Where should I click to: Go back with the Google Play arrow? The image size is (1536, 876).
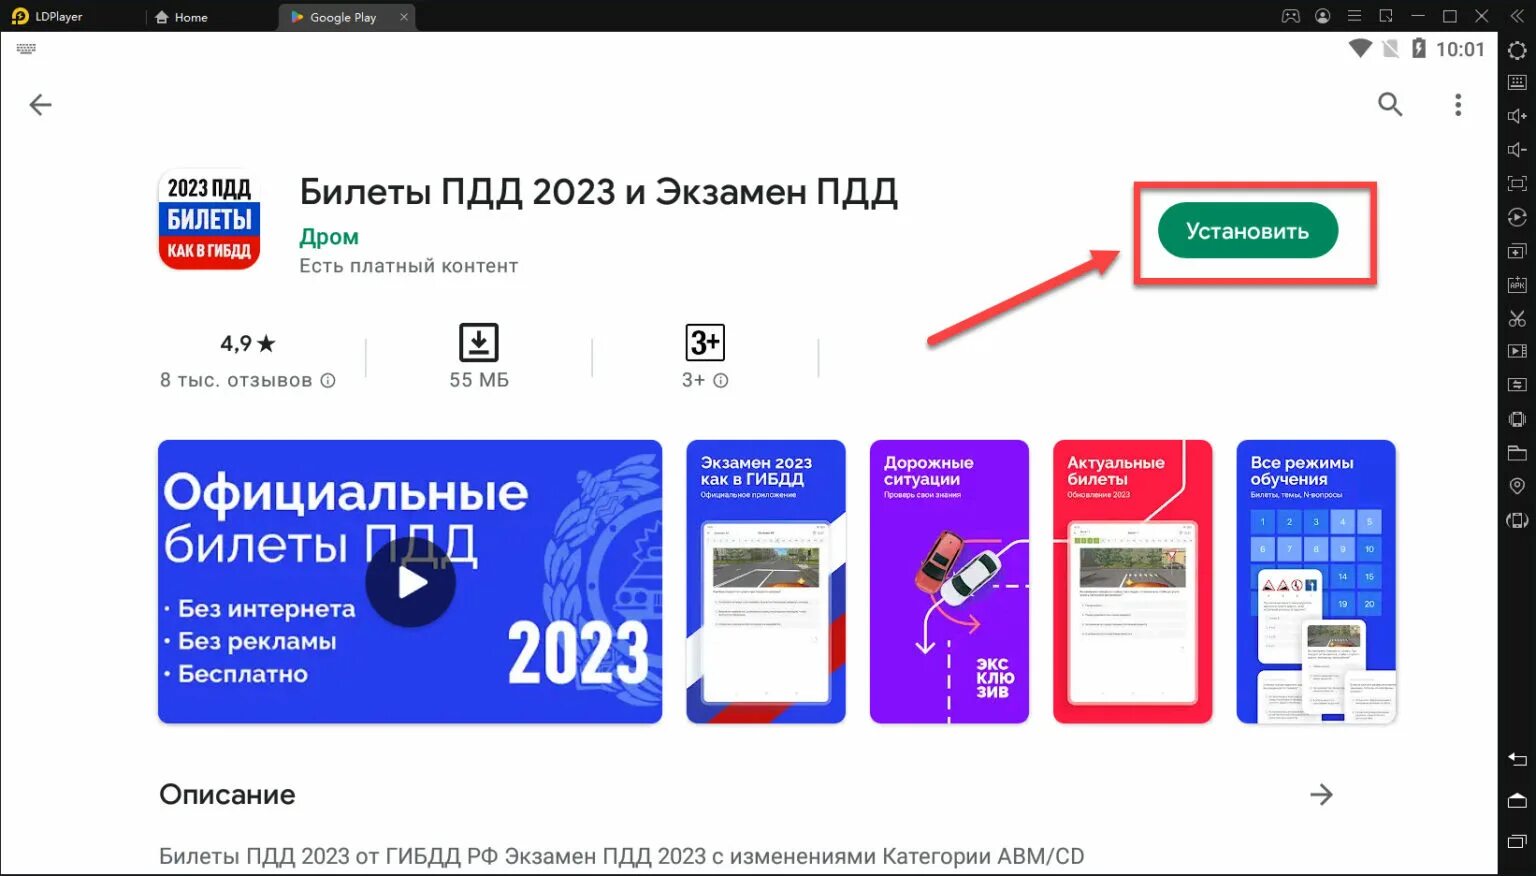point(40,105)
